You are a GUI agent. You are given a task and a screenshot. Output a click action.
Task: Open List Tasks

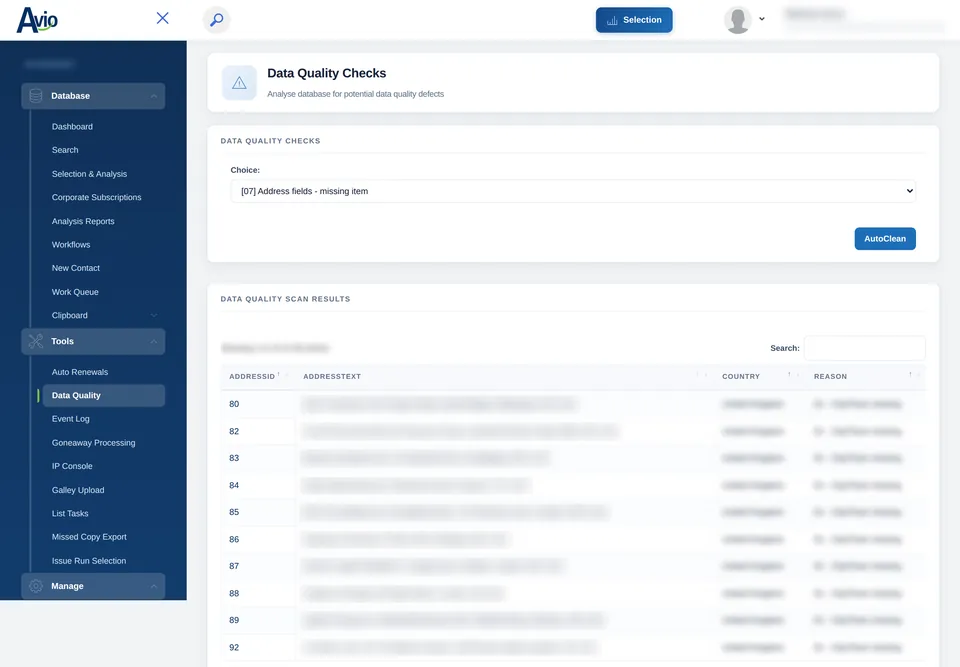pyautogui.click(x=70, y=513)
